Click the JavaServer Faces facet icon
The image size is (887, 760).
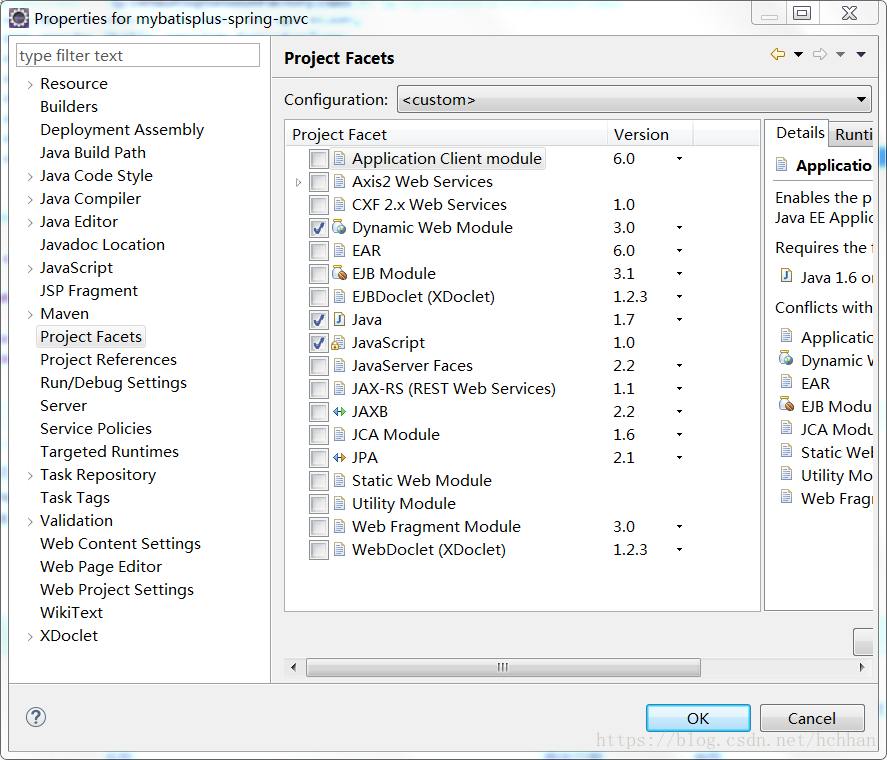click(339, 366)
